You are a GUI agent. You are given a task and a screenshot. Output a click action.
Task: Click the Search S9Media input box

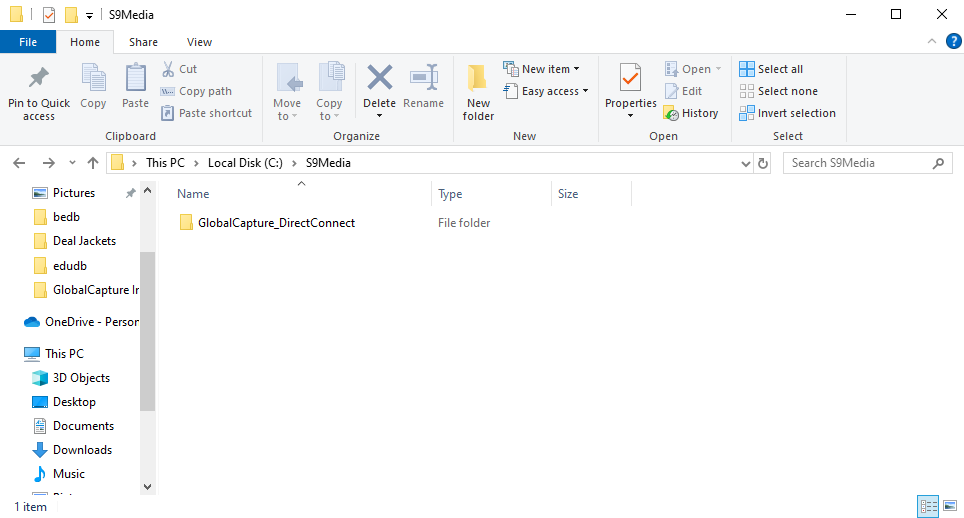[856, 163]
